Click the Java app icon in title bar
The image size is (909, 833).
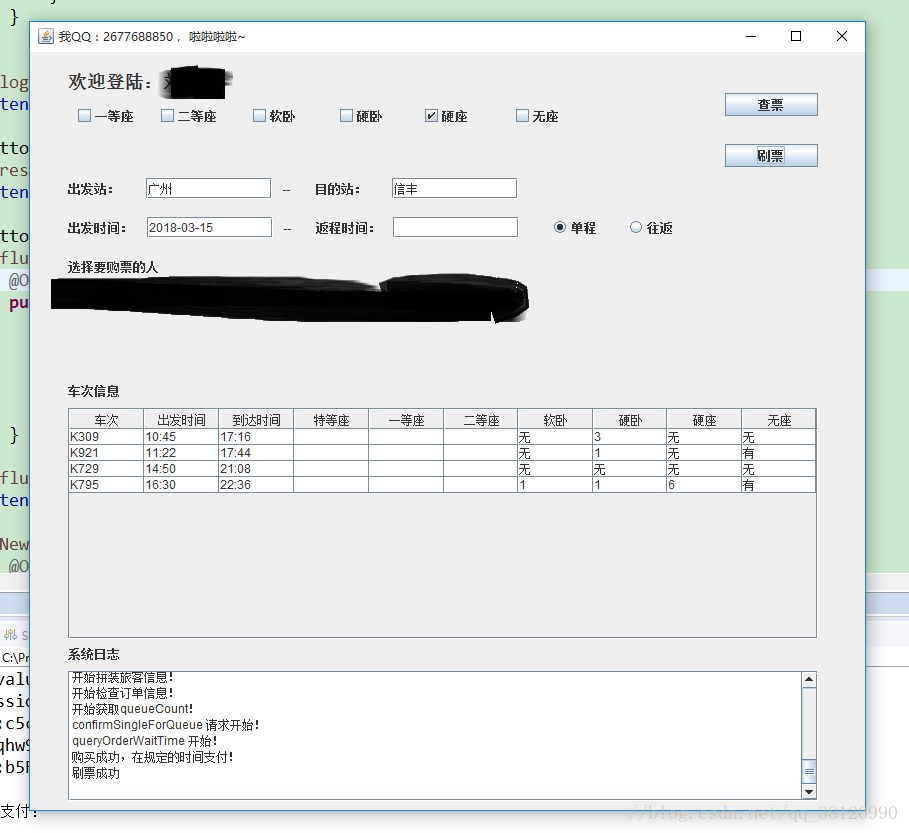tap(46, 37)
